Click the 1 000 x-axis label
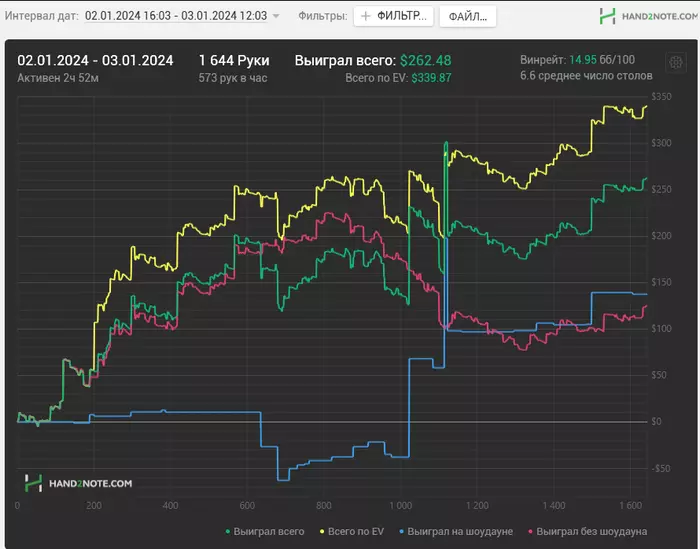The height and width of the screenshot is (549, 700). [x=400, y=505]
